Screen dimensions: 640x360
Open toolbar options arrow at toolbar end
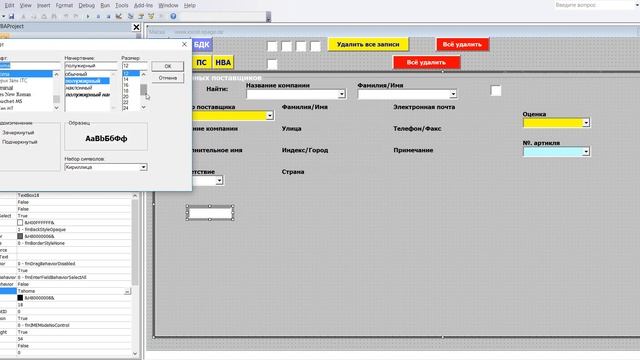tap(268, 17)
